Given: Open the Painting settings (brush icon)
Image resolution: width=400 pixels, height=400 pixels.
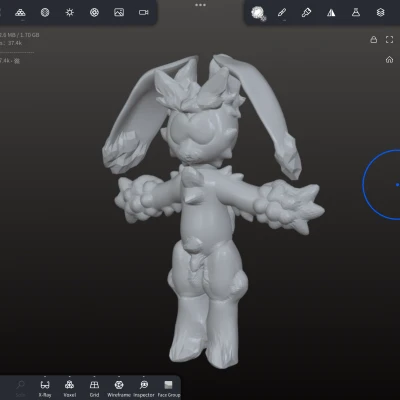Looking at the screenshot, I should [306, 13].
